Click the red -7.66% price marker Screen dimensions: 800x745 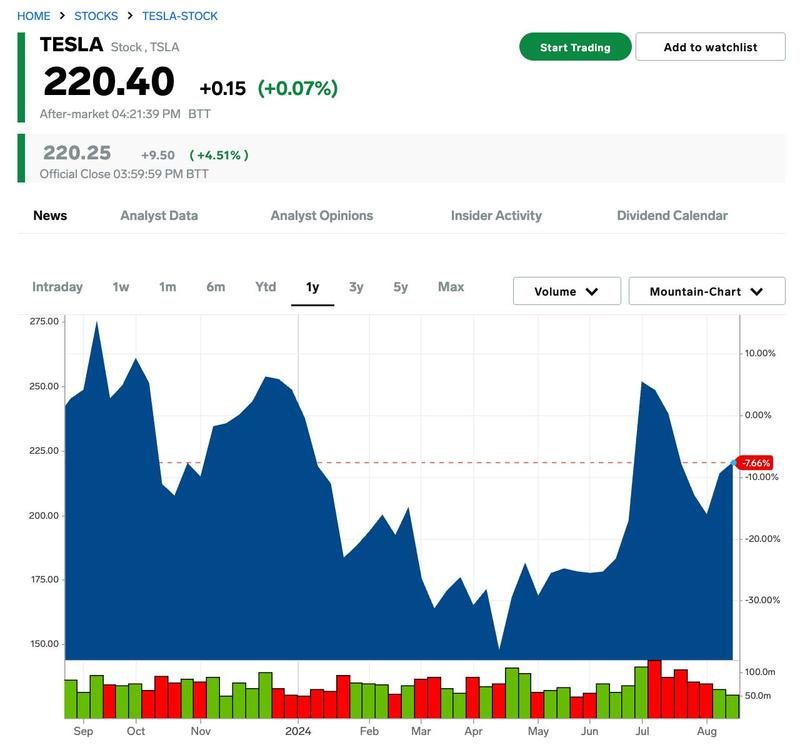click(x=755, y=463)
